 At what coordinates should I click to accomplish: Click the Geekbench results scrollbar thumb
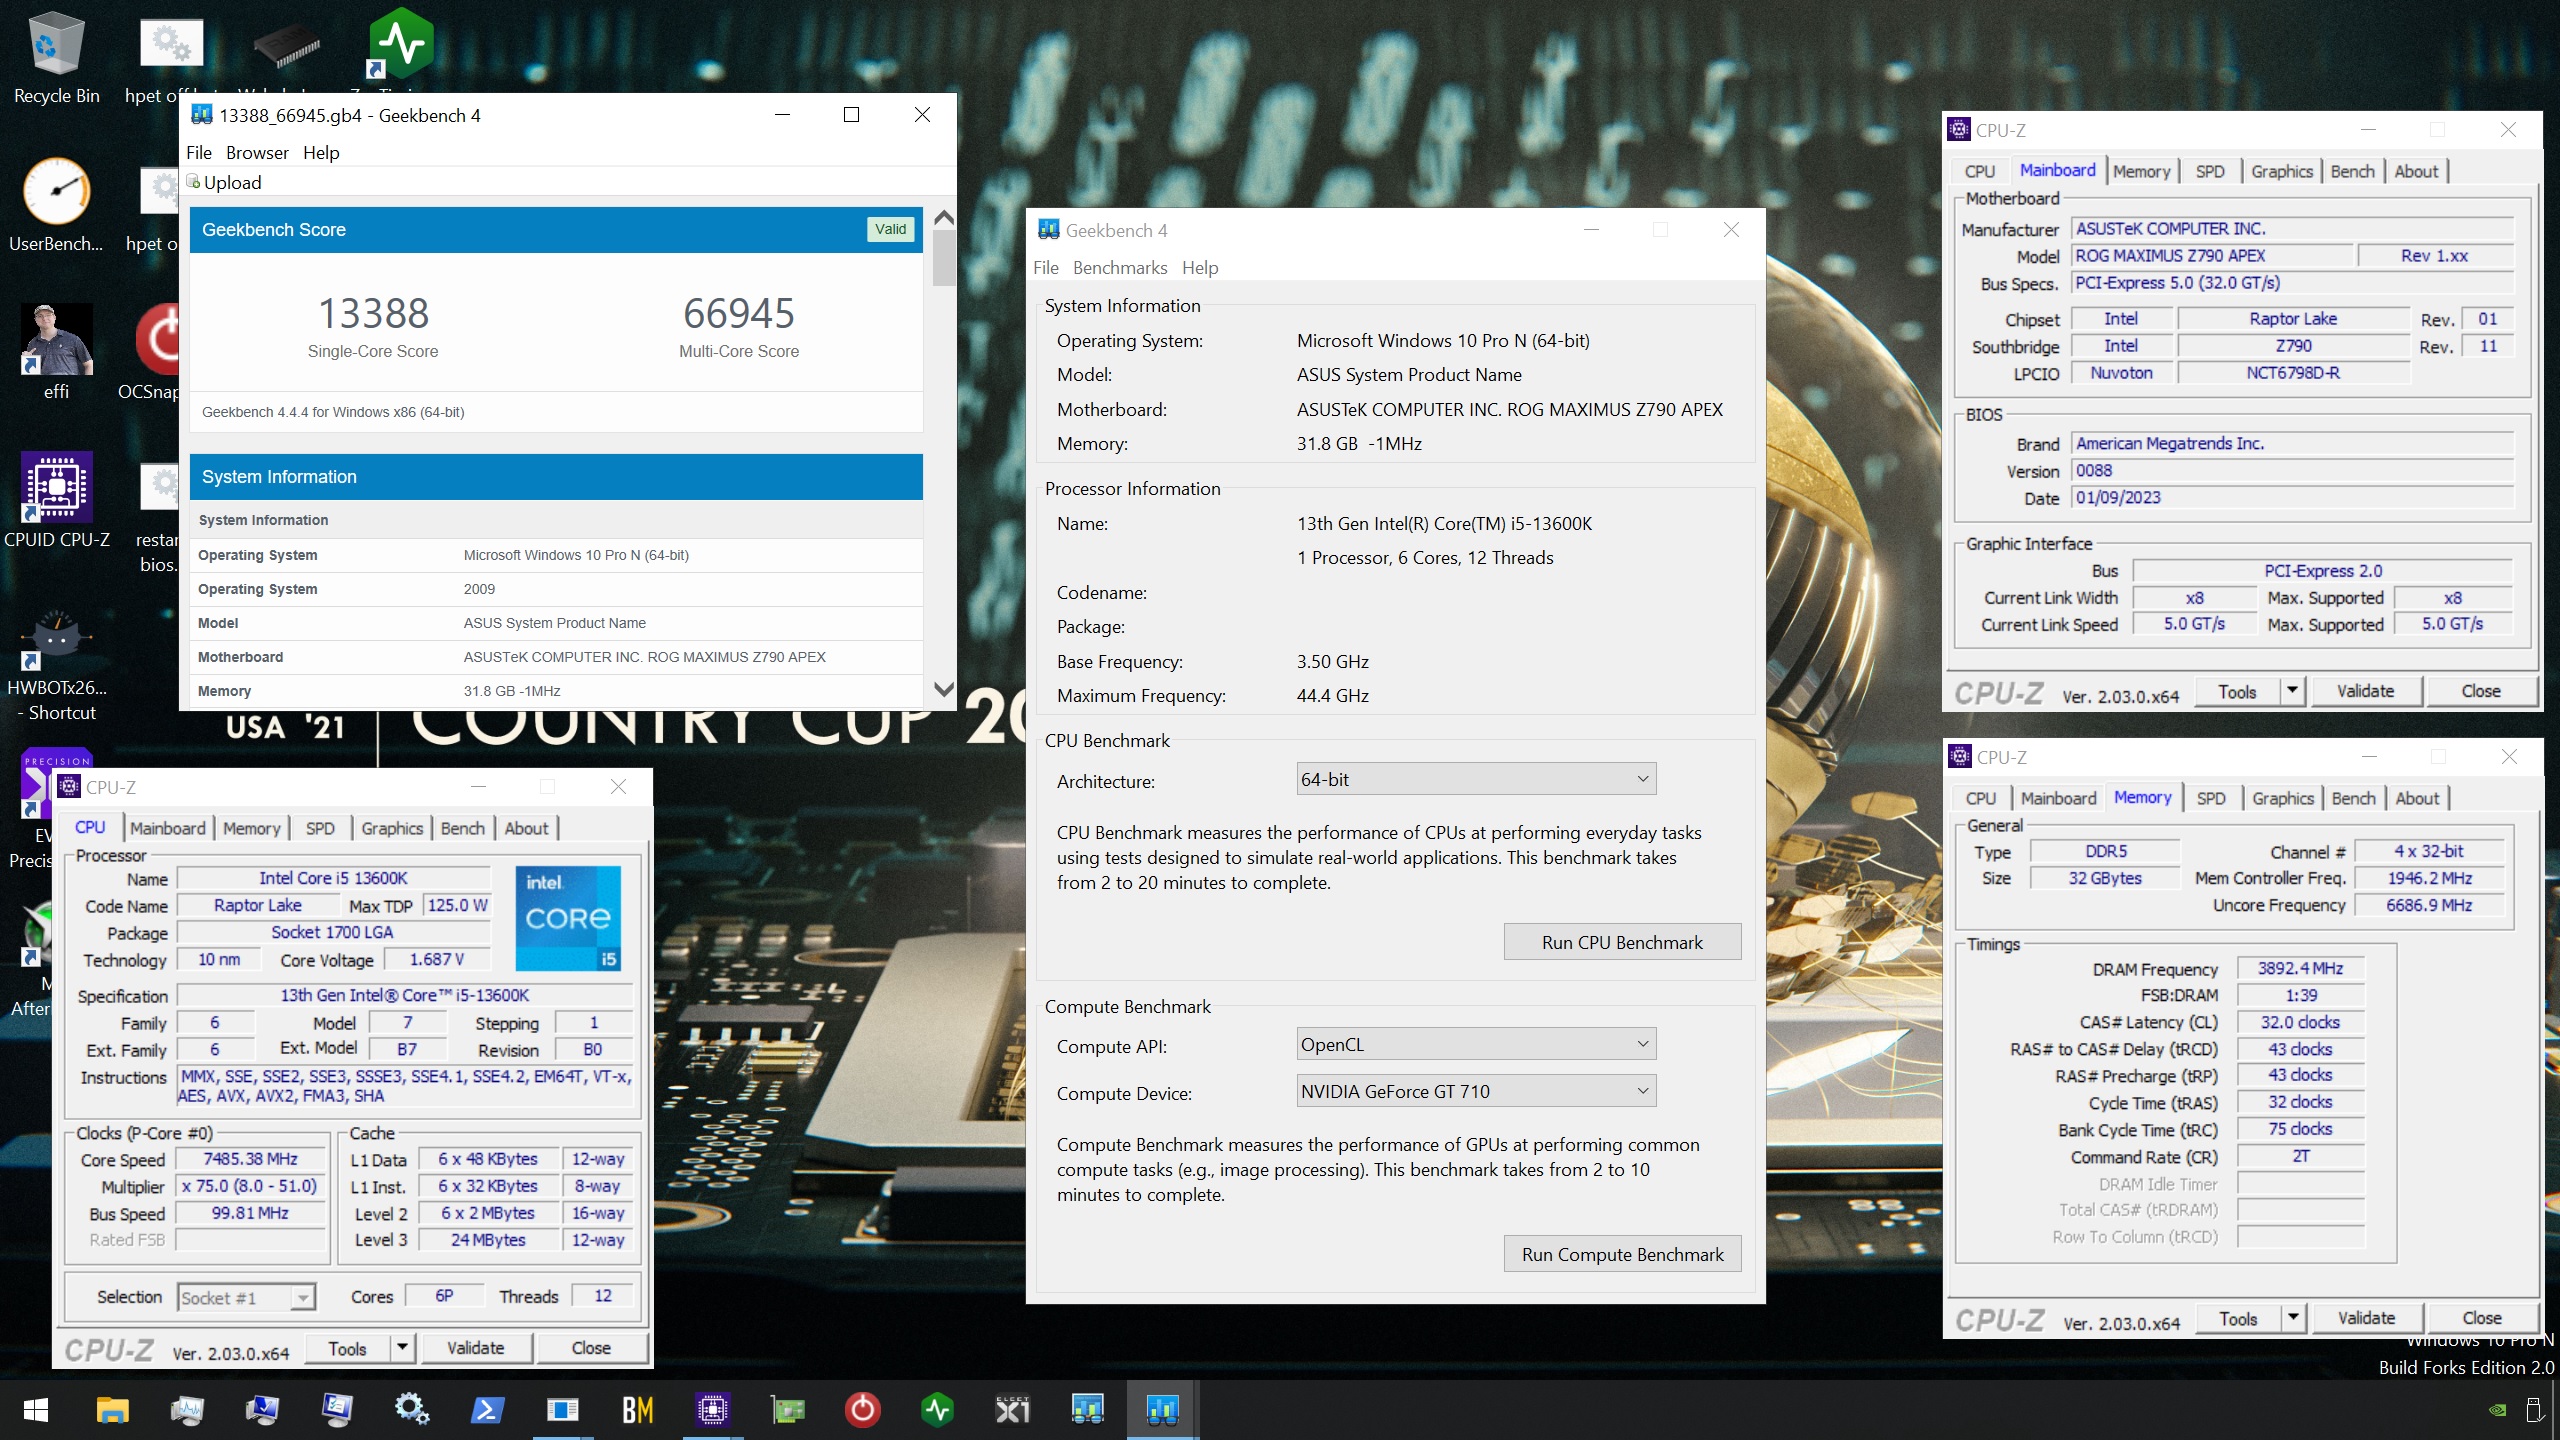(943, 259)
